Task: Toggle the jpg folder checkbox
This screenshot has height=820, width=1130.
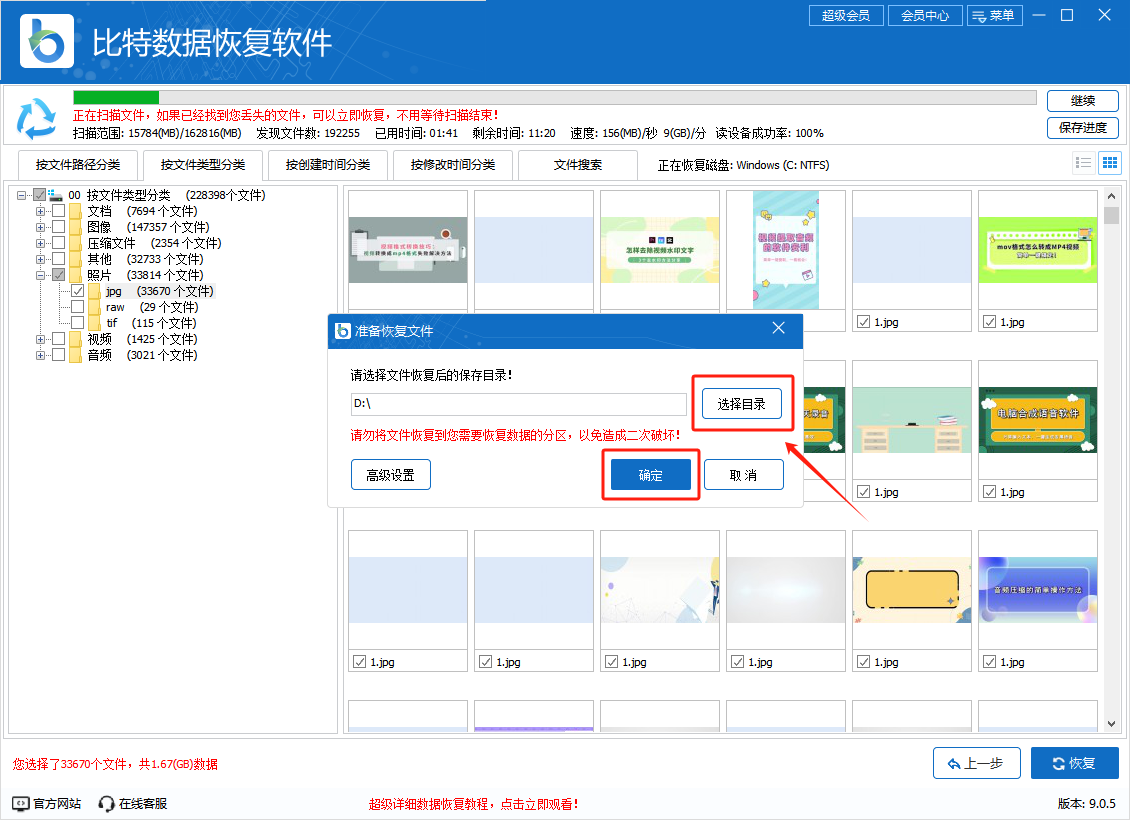Action: (x=77, y=291)
